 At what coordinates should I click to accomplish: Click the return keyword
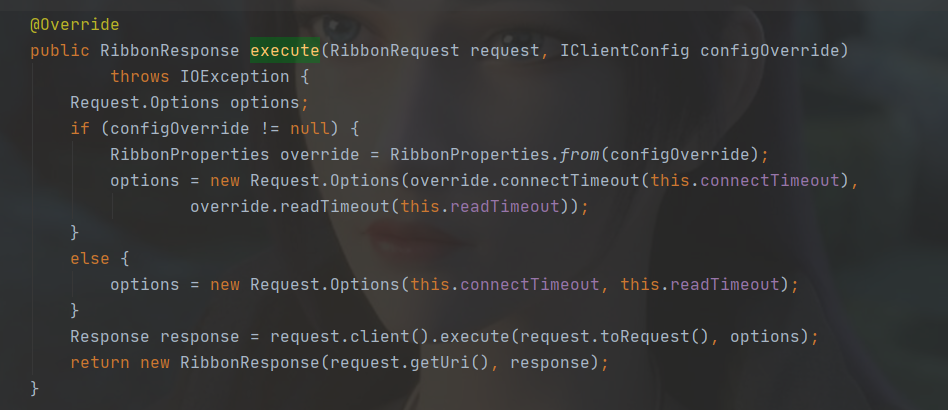tap(100, 363)
